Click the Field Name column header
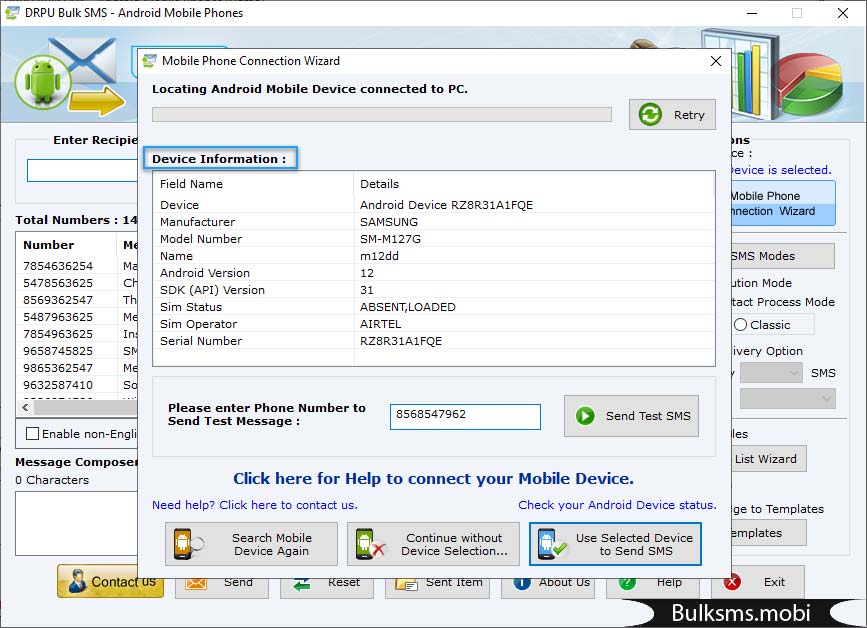 pos(191,184)
